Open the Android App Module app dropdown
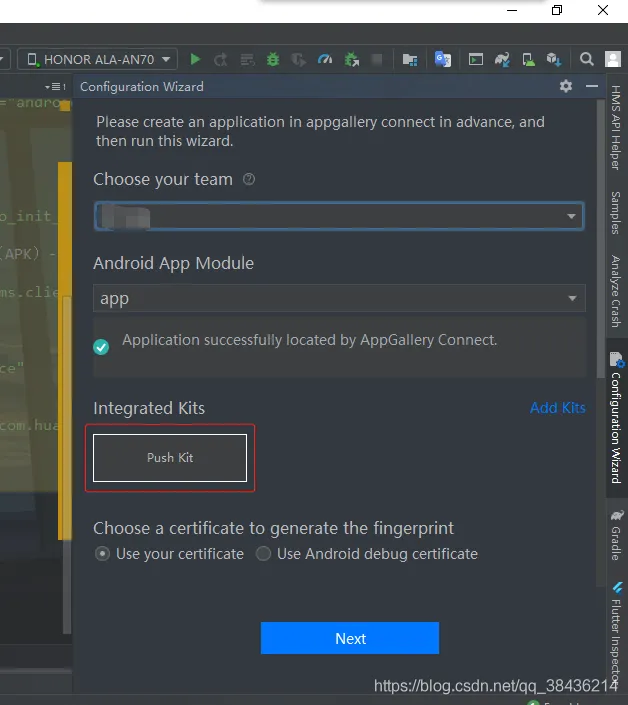The width and height of the screenshot is (628, 705). click(x=339, y=298)
